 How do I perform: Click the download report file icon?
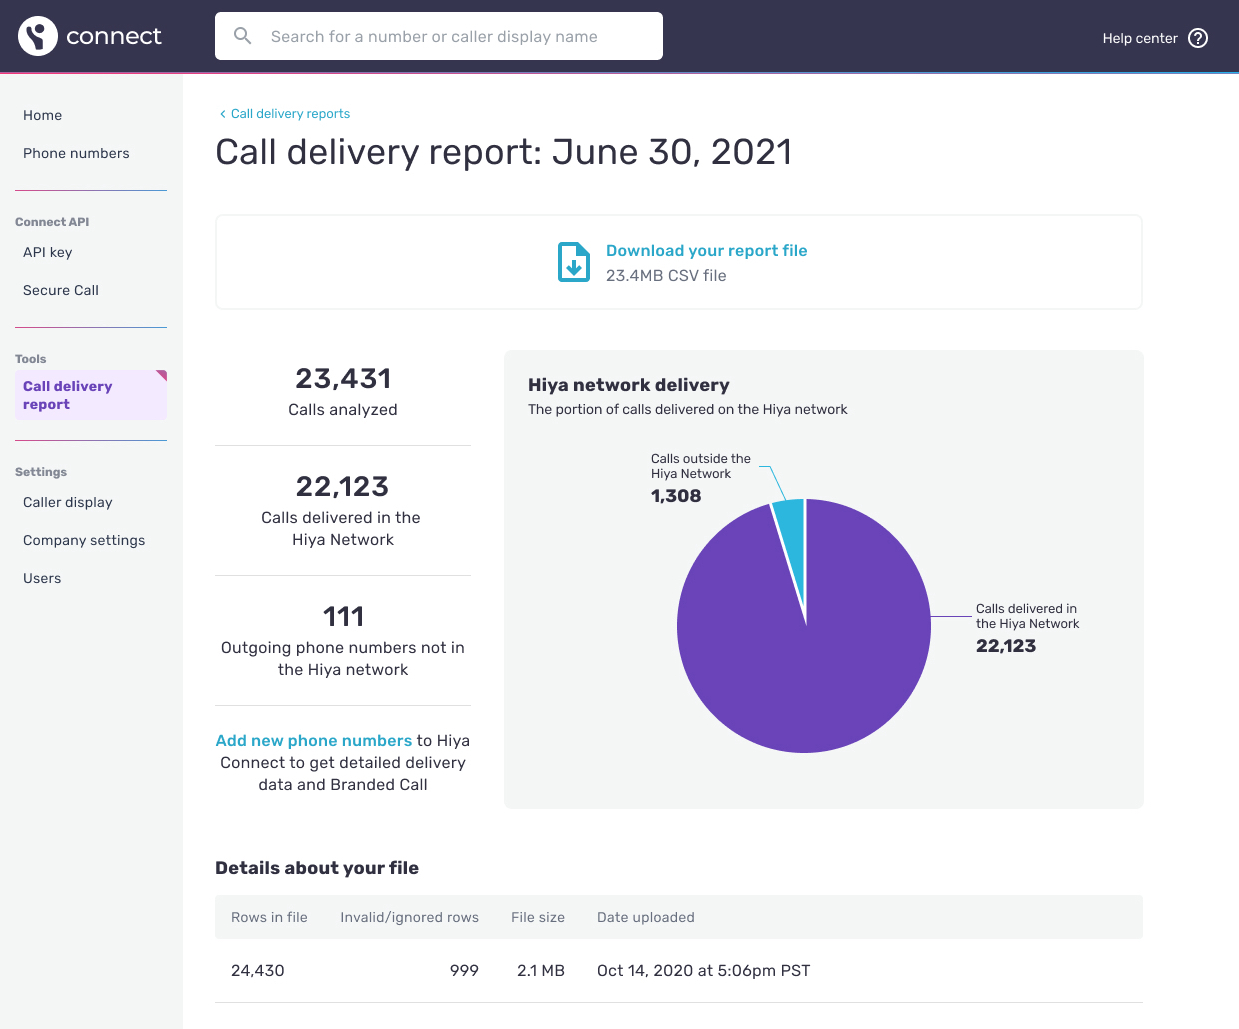click(x=573, y=262)
